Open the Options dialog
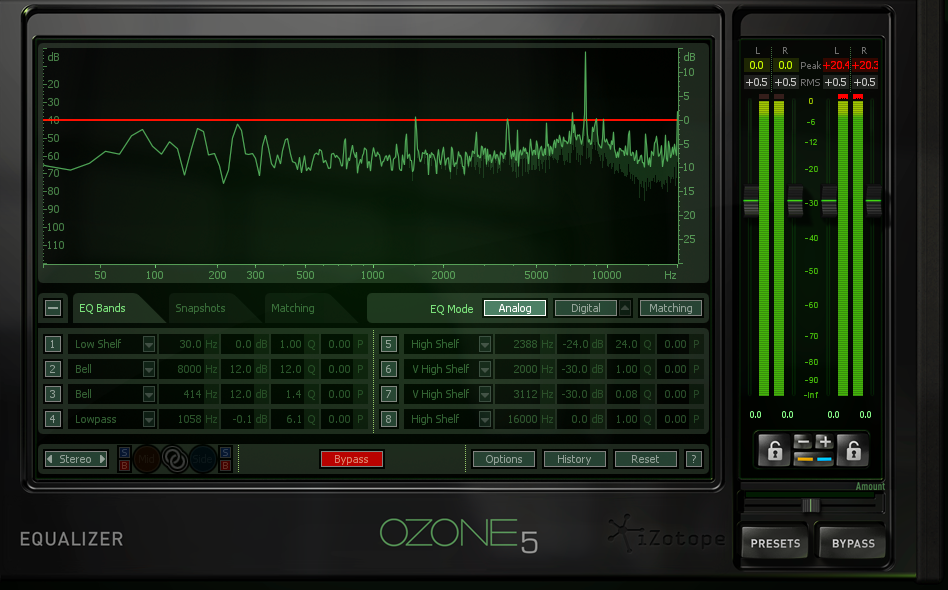Screen dimensions: 948x590 click(504, 459)
